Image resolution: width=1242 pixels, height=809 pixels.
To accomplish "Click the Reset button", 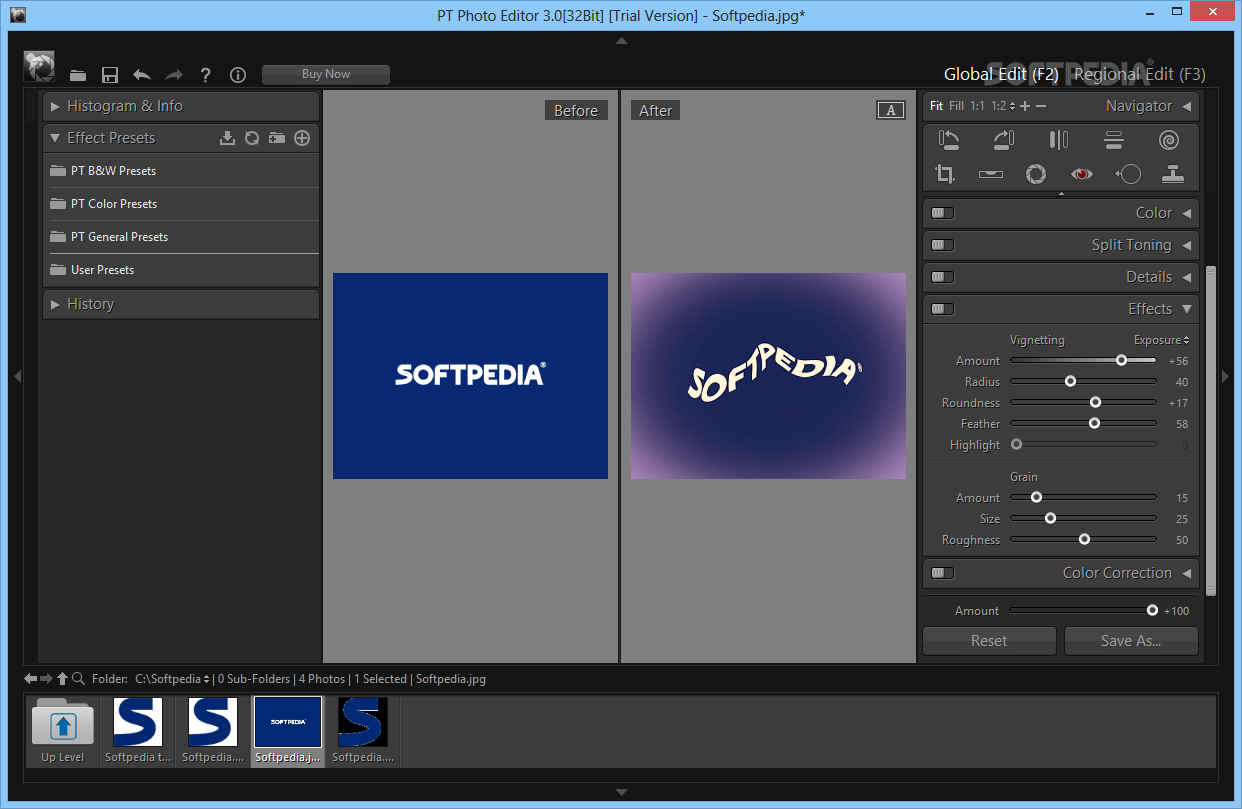I will tap(989, 641).
